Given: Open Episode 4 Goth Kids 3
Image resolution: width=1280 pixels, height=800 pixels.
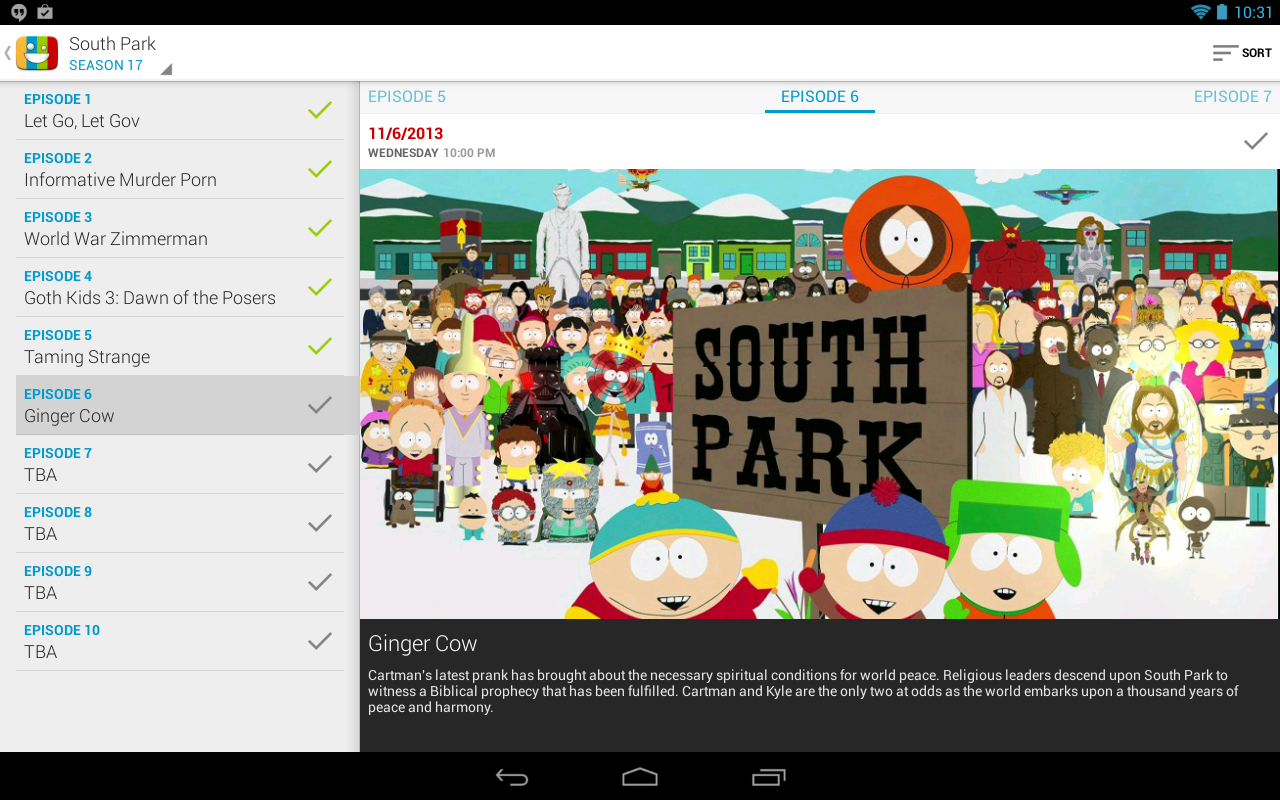Looking at the screenshot, I should tap(180, 287).
